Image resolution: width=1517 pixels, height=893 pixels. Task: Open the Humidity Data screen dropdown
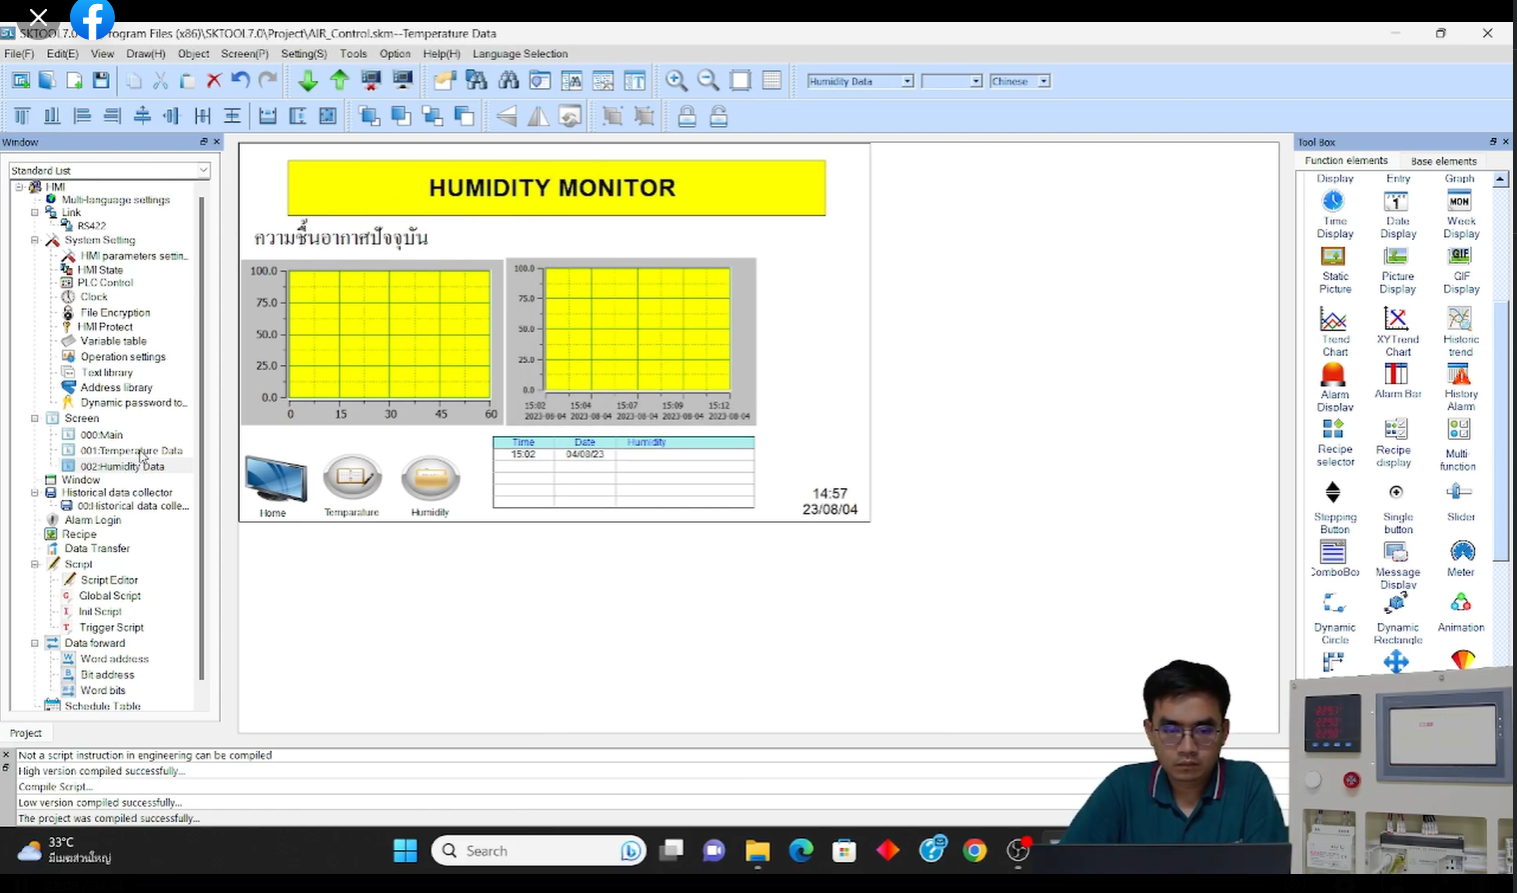tap(907, 81)
